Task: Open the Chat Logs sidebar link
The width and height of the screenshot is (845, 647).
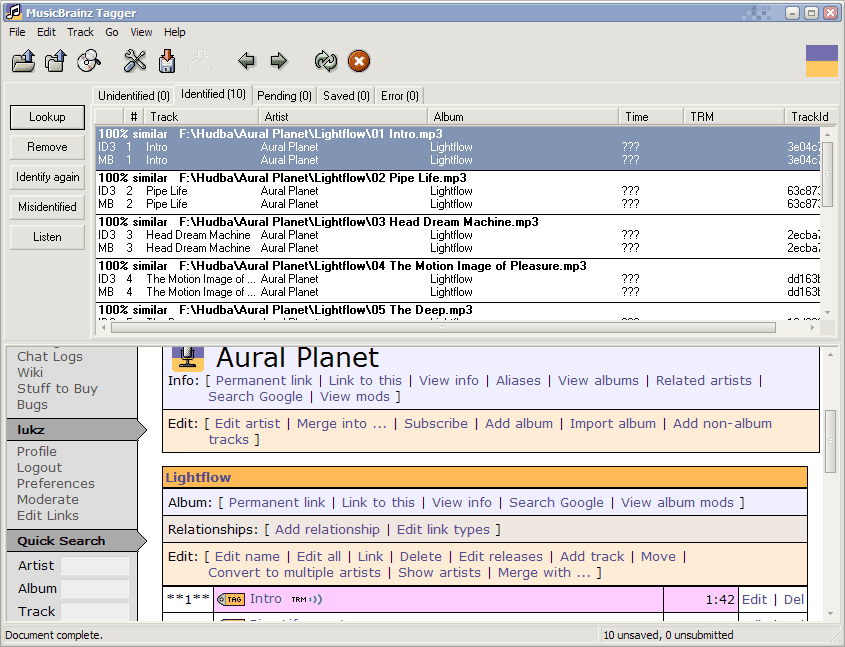Action: click(50, 357)
